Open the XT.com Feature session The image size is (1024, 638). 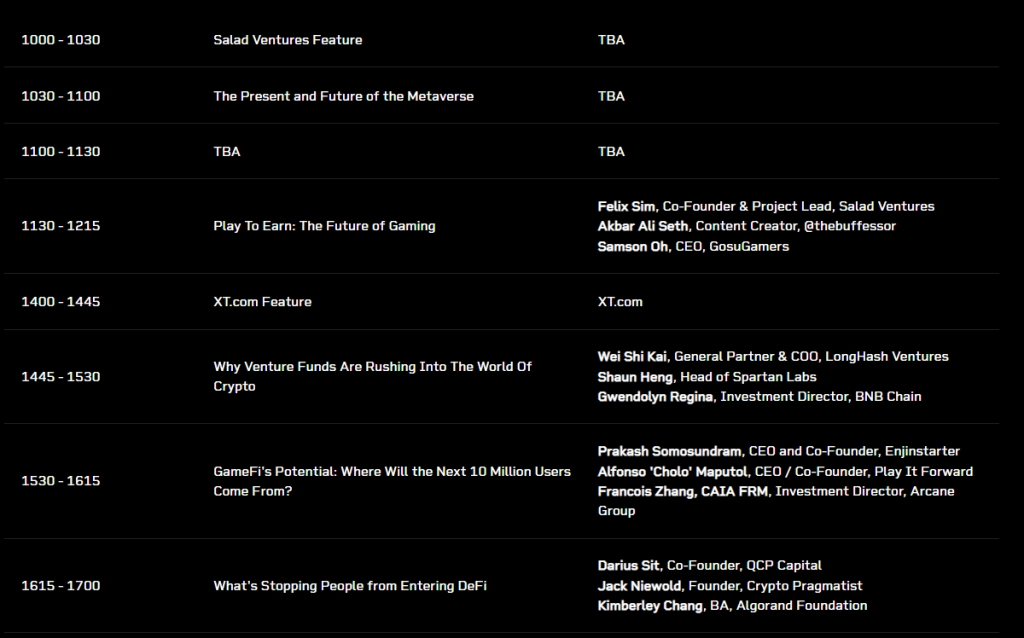click(263, 302)
